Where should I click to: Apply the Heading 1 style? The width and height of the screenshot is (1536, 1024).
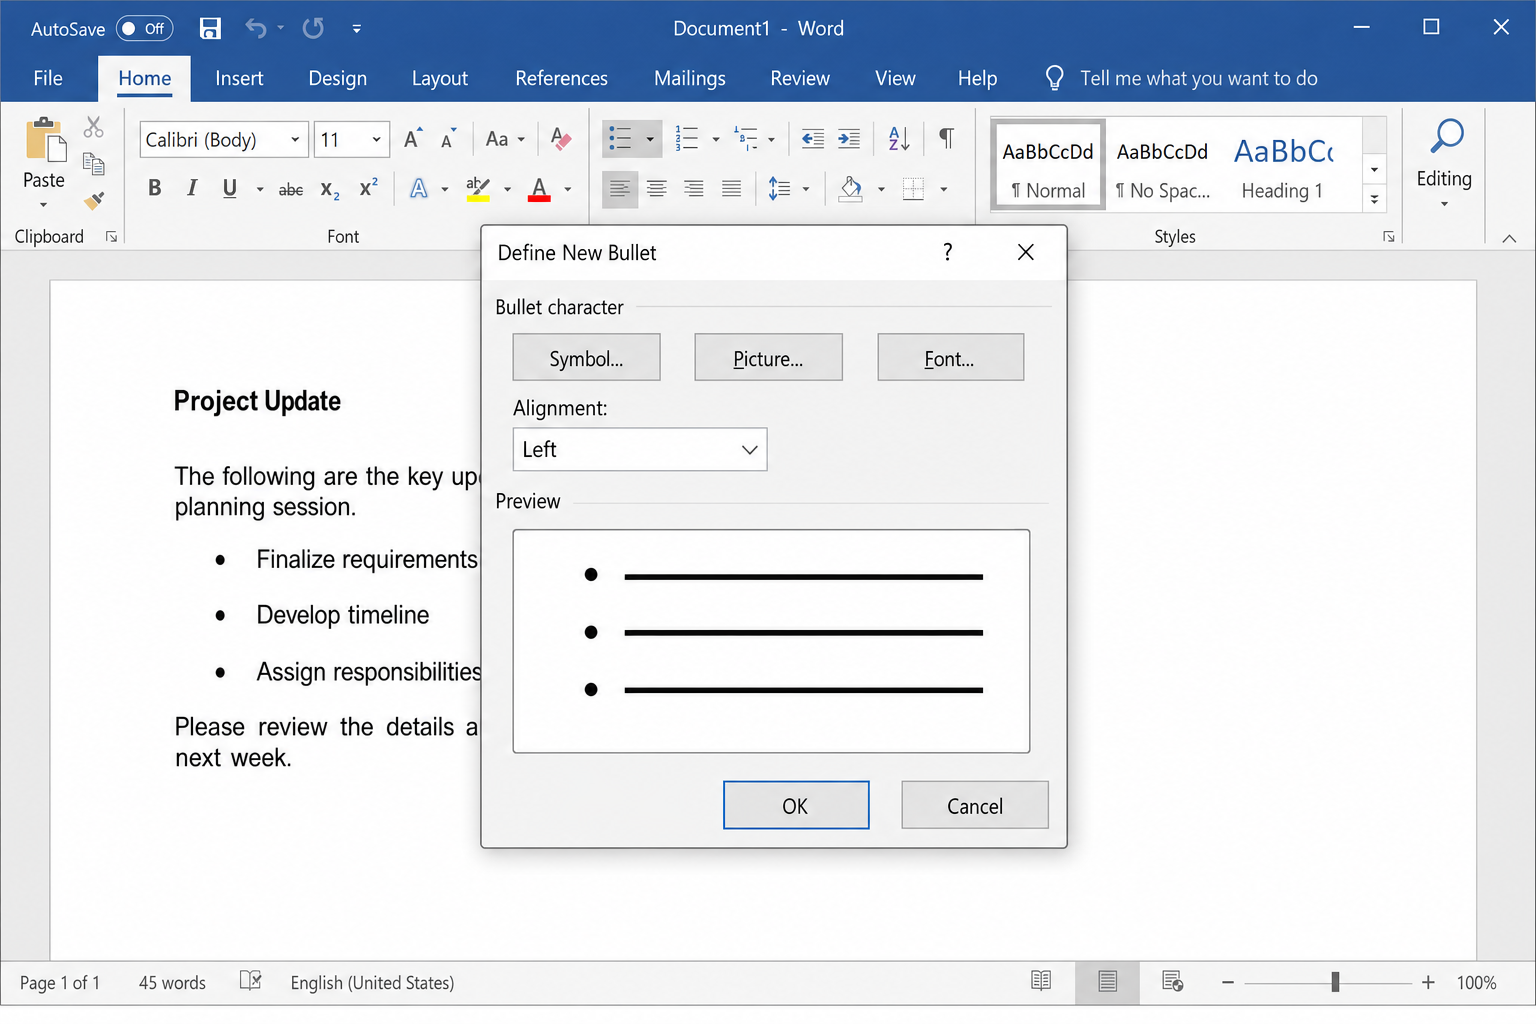[x=1283, y=165]
